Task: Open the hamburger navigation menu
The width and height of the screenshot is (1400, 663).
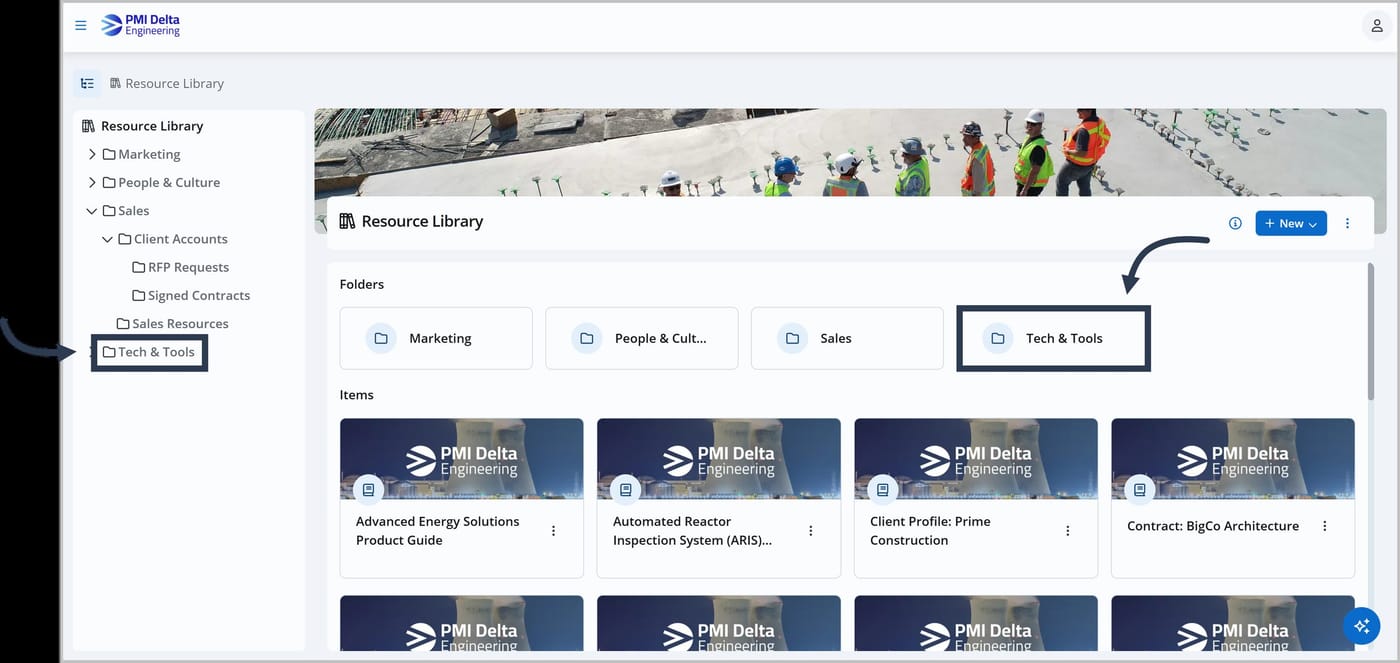Action: 81,25
